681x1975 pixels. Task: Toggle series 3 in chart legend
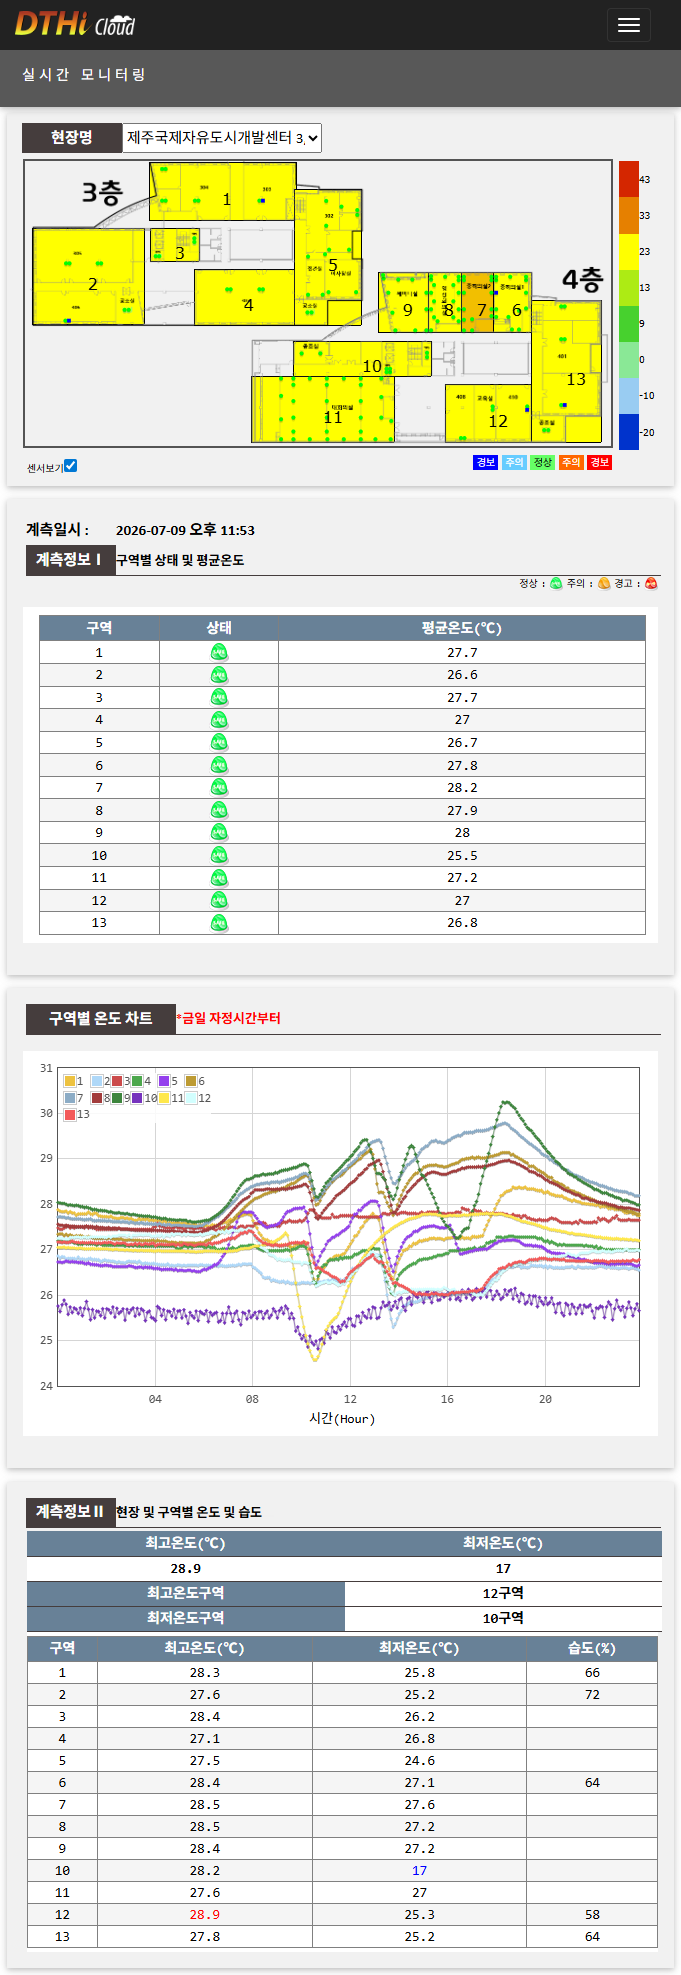(117, 1081)
